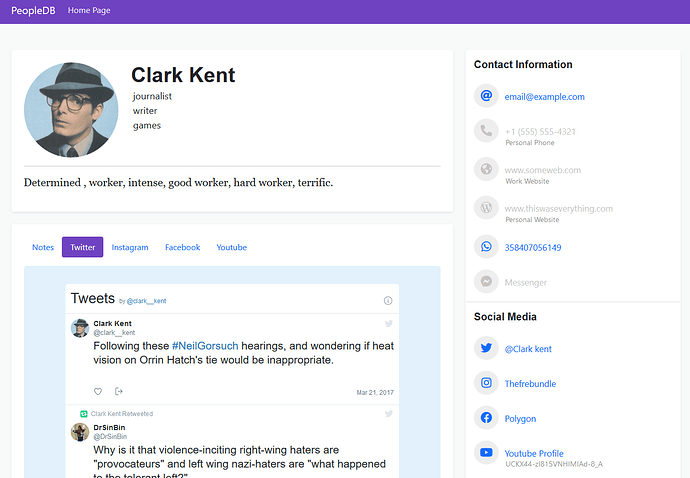Image resolution: width=690 pixels, height=478 pixels.
Task: Click DrSinBin's tweet avatar
Action: coord(80,432)
